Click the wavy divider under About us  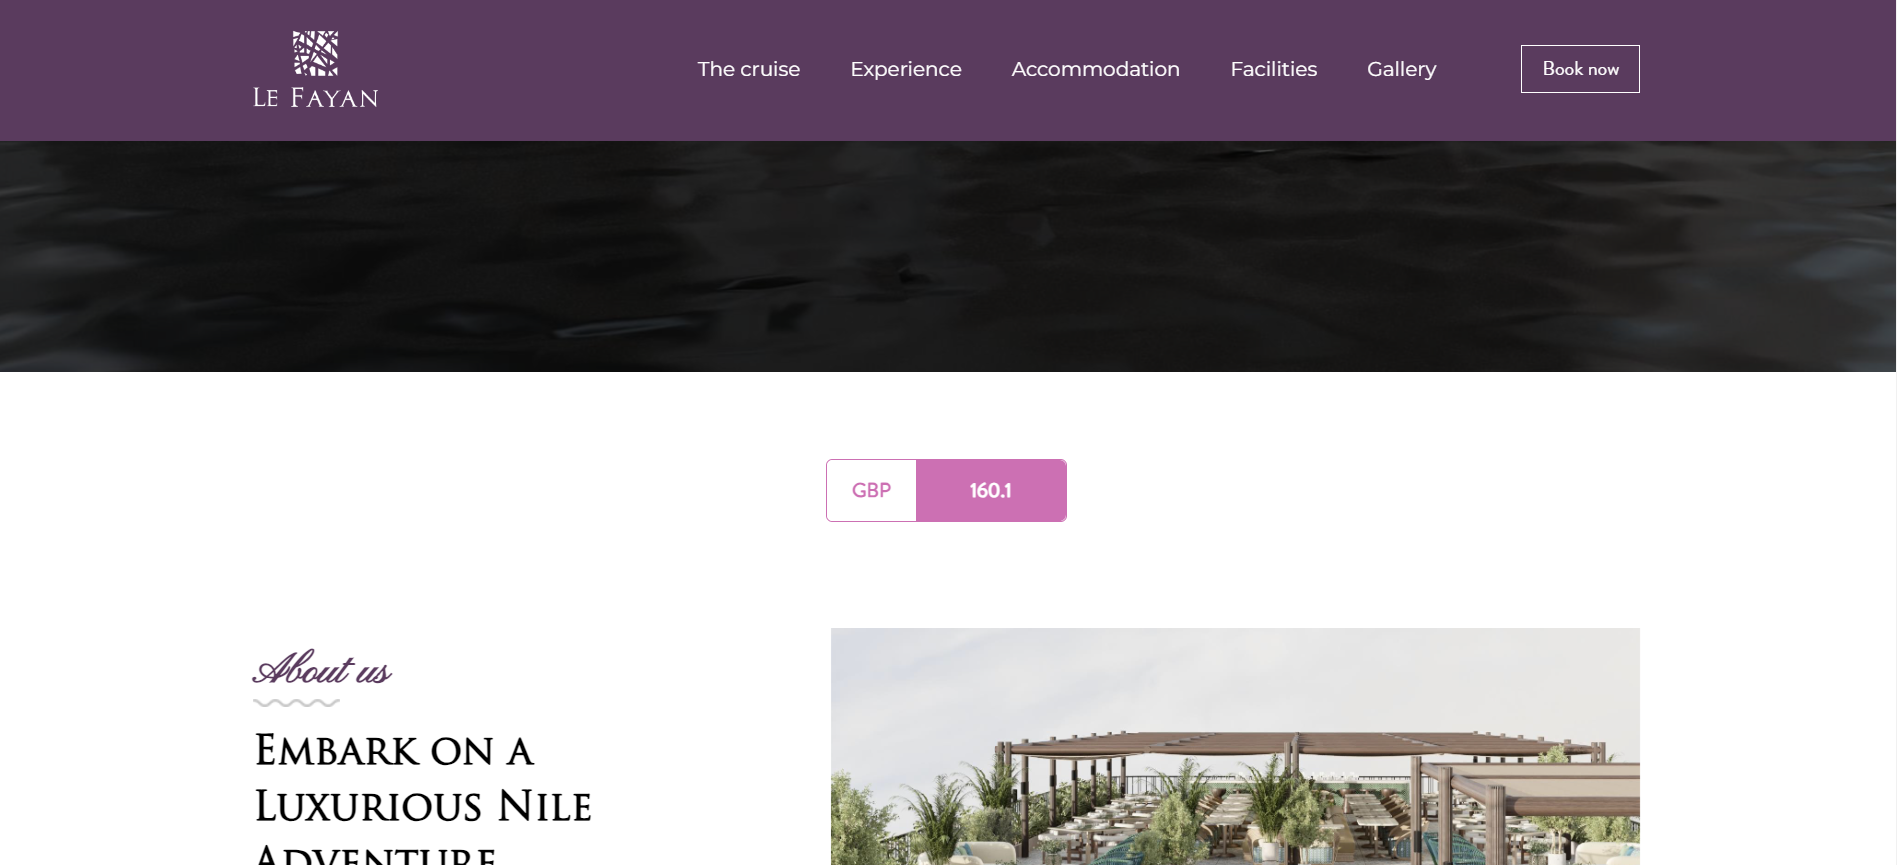296,703
